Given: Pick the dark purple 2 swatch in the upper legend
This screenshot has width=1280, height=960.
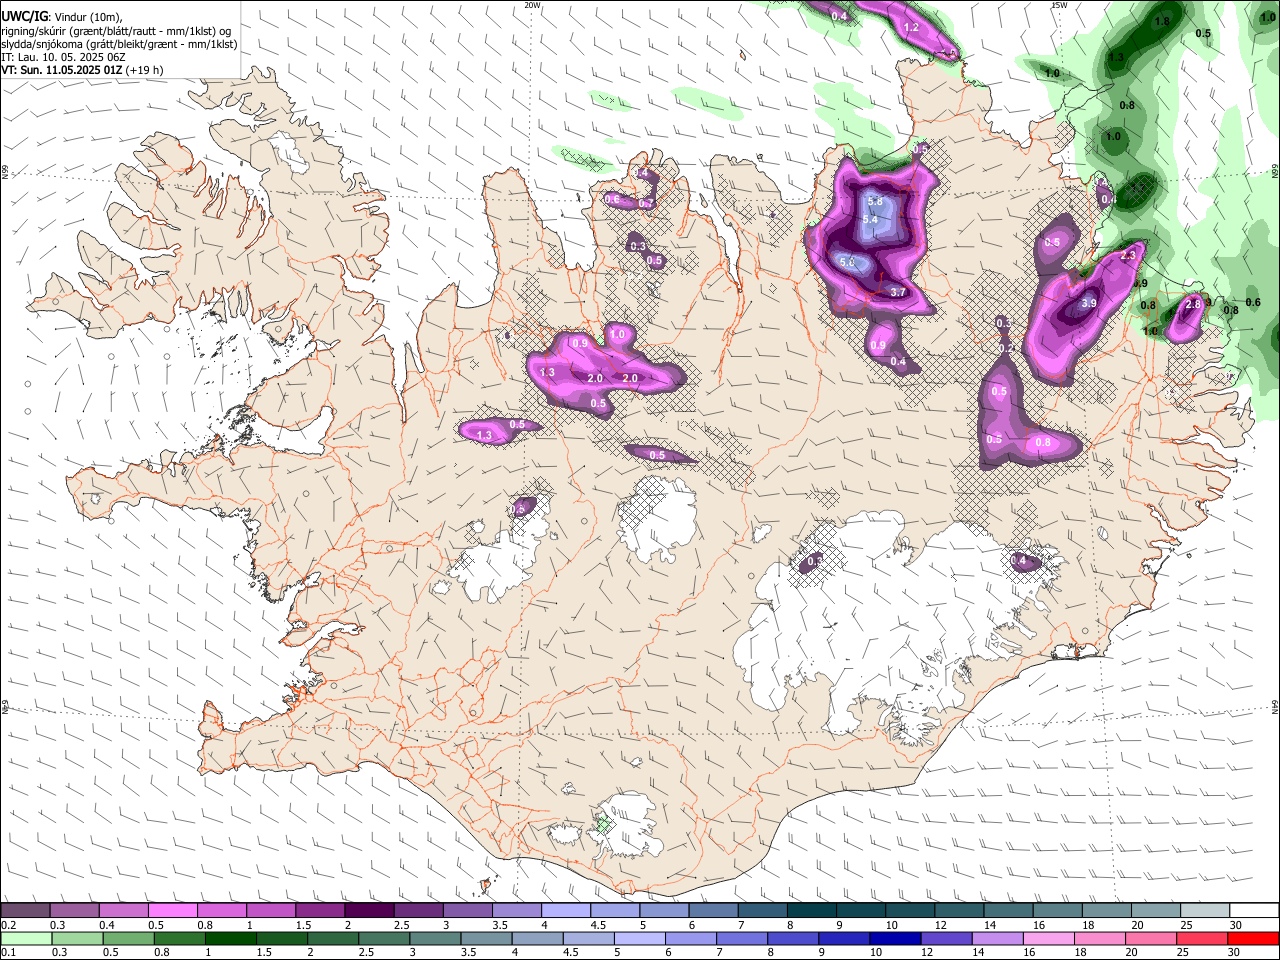Looking at the screenshot, I should click(x=369, y=911).
